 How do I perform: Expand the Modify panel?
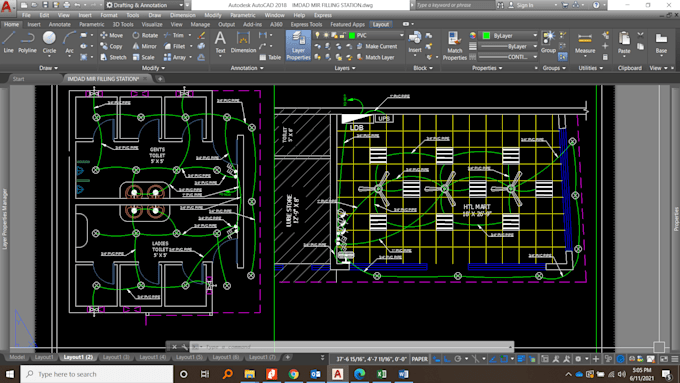click(154, 68)
